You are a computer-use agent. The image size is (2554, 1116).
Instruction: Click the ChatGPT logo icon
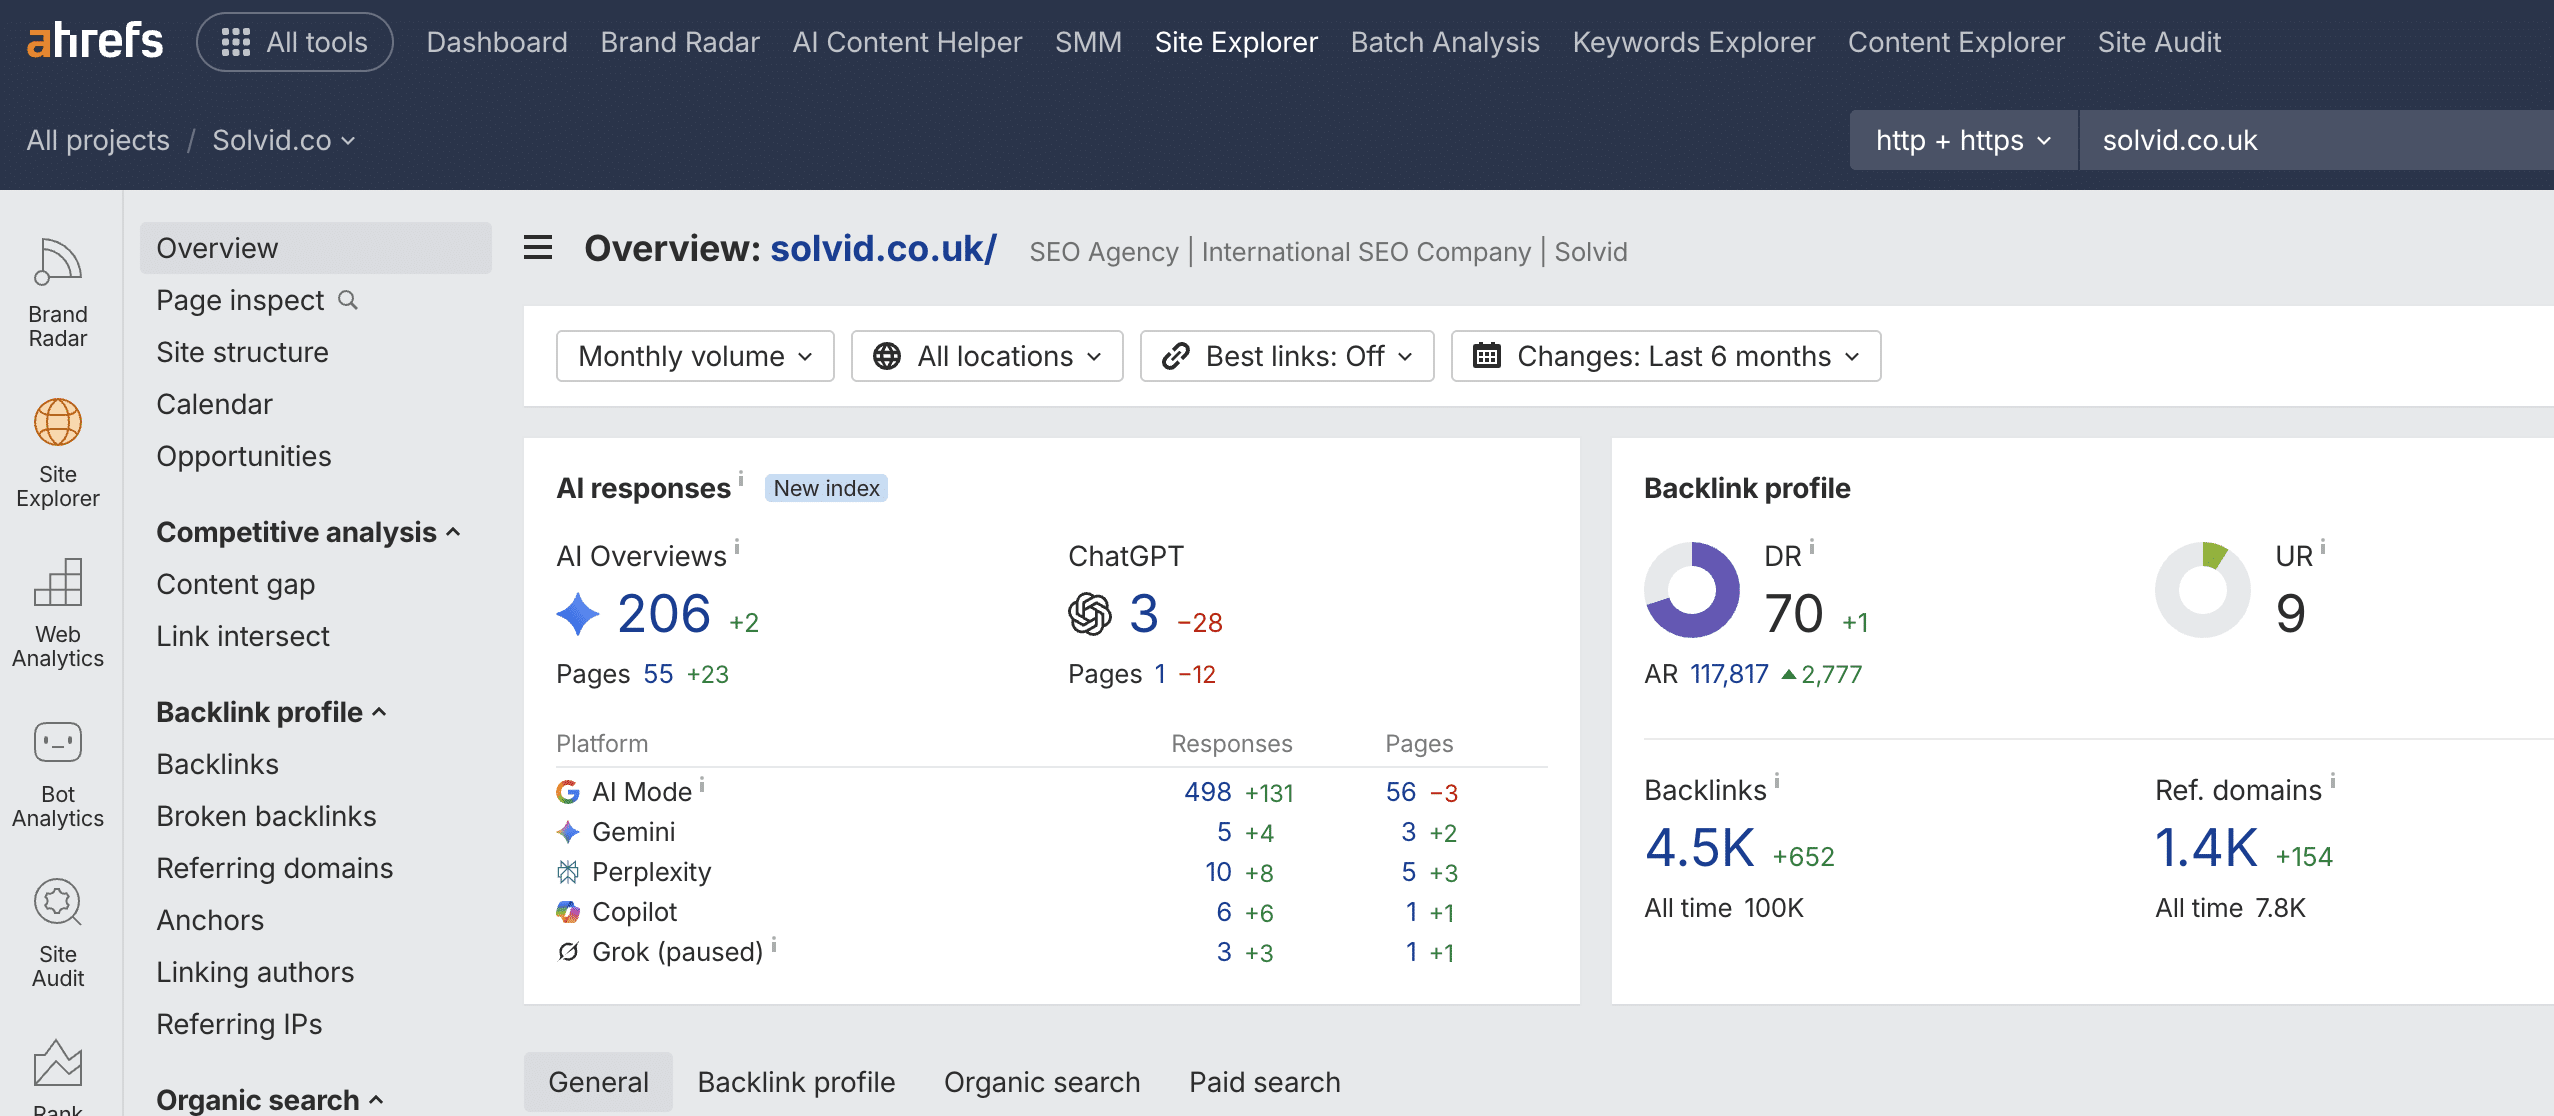pos(1090,614)
